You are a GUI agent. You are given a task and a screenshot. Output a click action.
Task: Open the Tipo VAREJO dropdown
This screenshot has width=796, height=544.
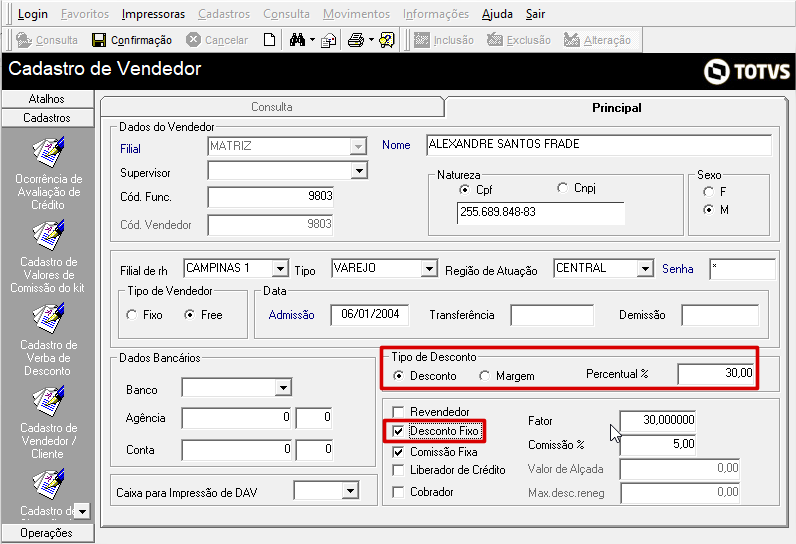pyautogui.click(x=429, y=268)
